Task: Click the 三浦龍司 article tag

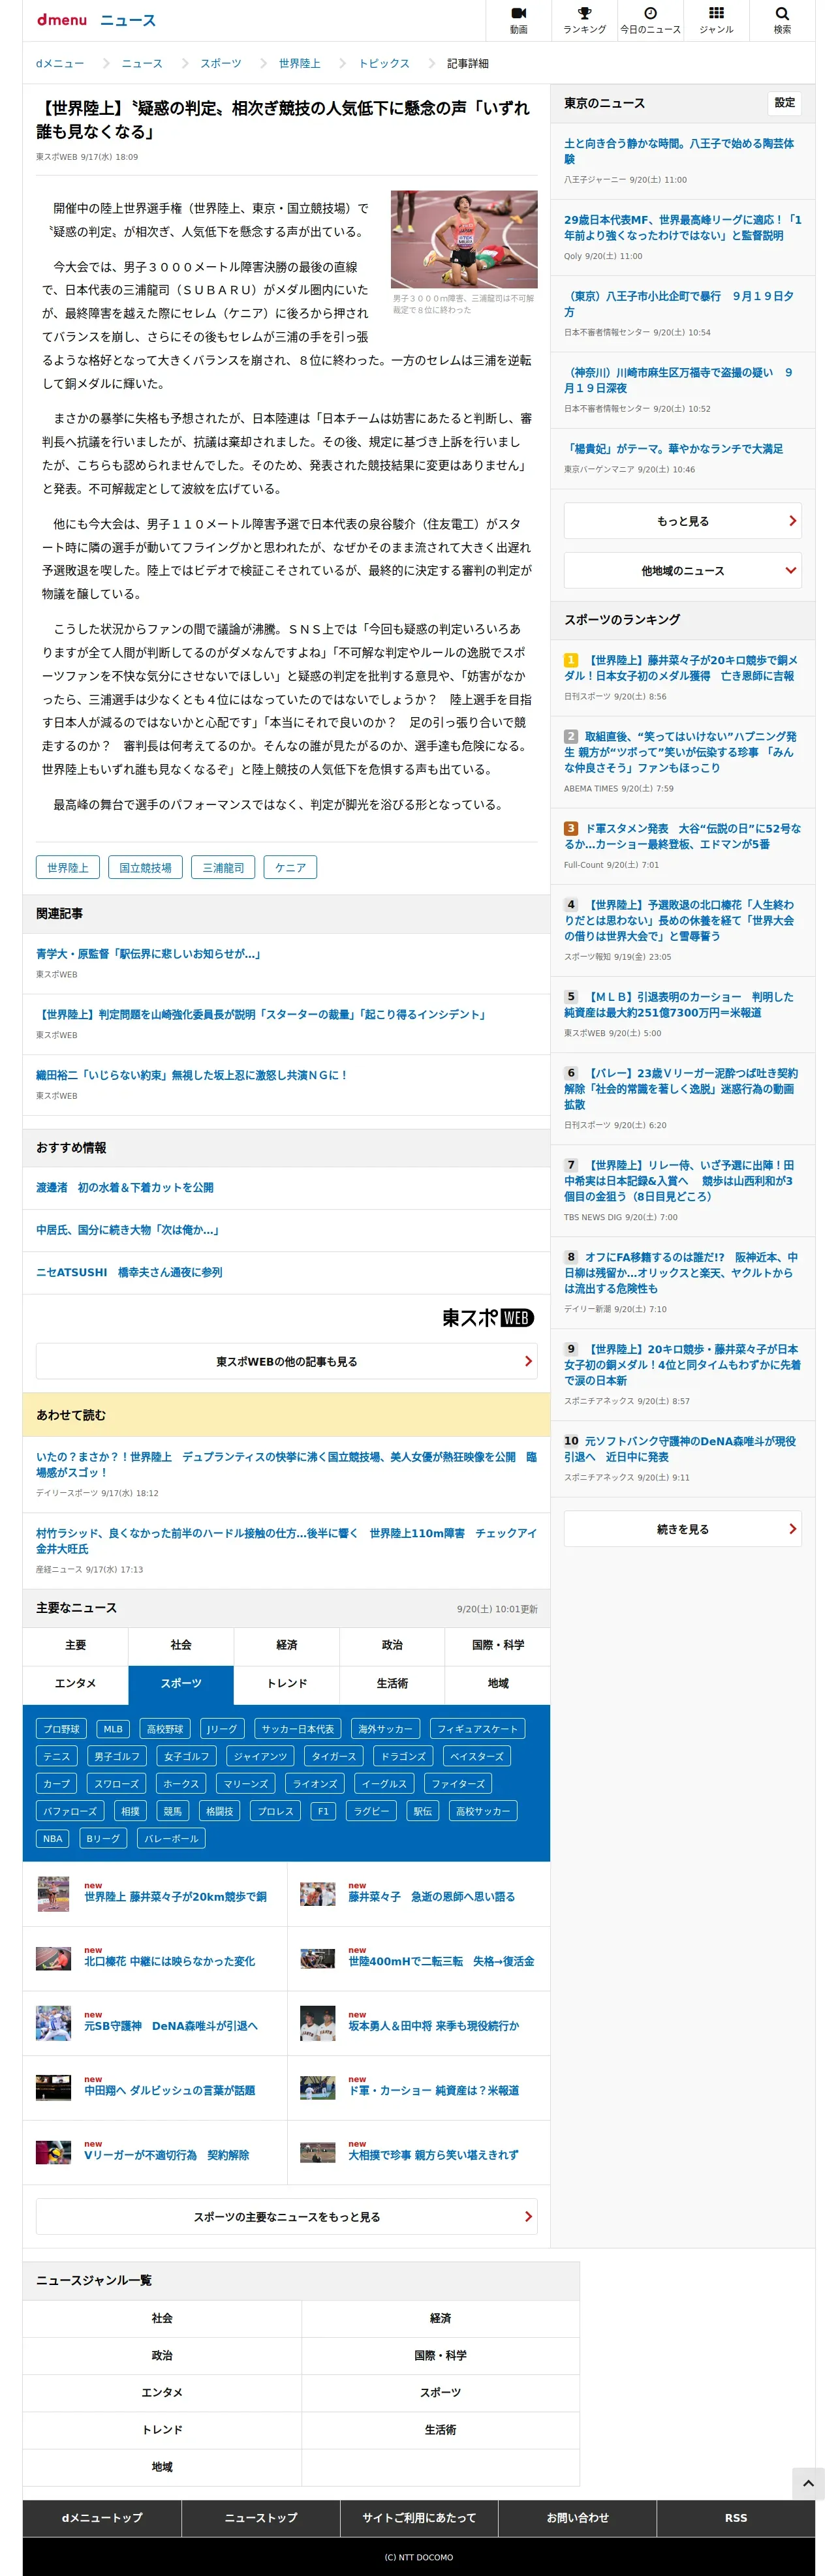Action: (223, 867)
